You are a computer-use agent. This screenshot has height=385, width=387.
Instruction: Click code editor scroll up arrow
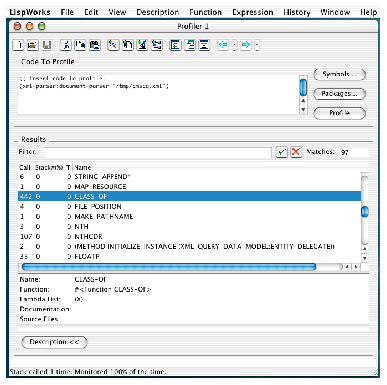click(x=303, y=100)
